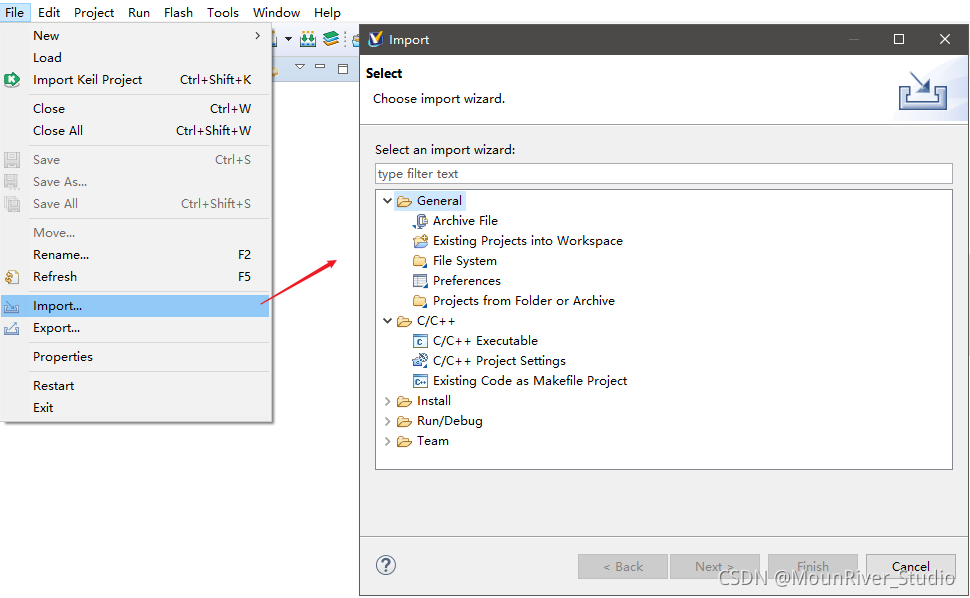Click the Preferences wizard icon

click(420, 281)
